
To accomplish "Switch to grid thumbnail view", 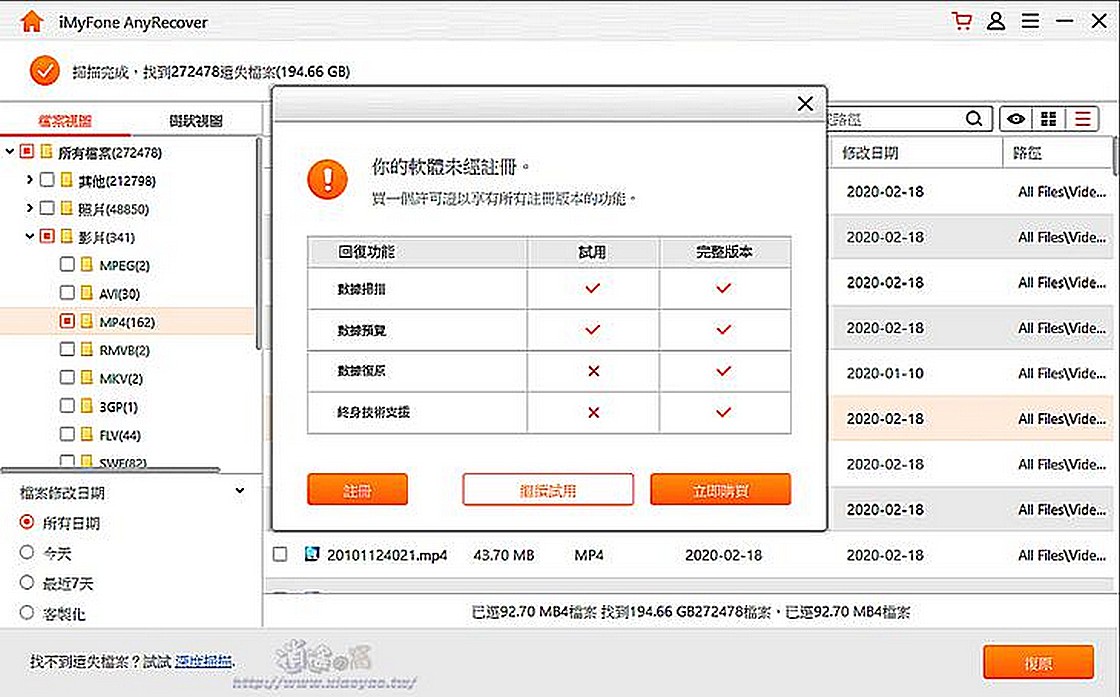I will 1049,119.
